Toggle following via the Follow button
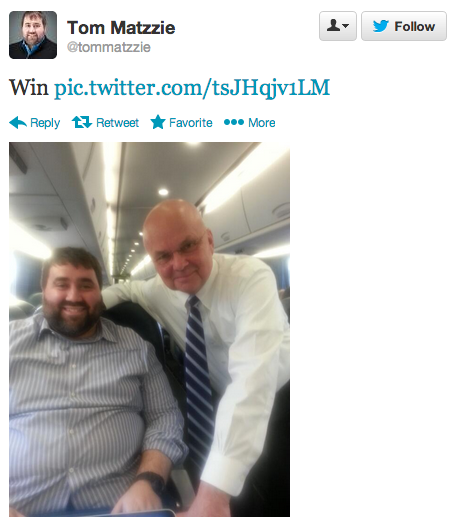 tap(404, 26)
